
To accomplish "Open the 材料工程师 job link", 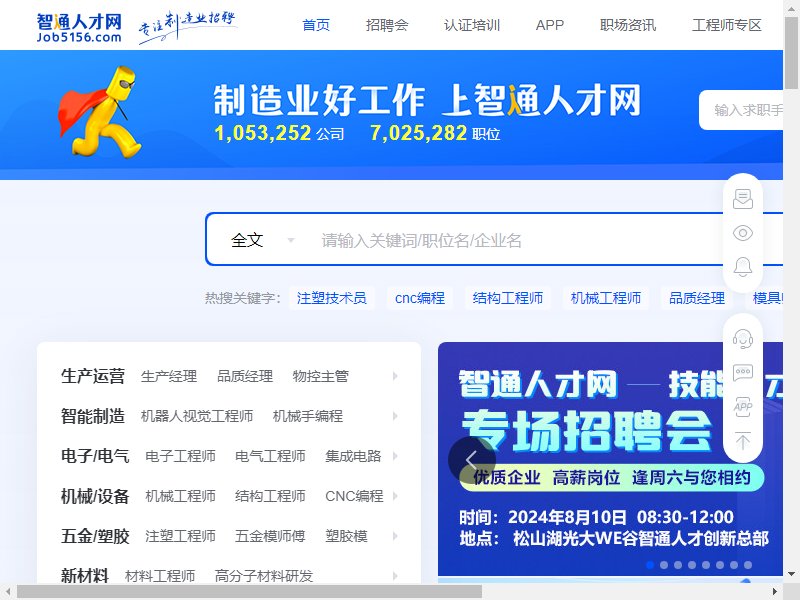I will [x=160, y=576].
